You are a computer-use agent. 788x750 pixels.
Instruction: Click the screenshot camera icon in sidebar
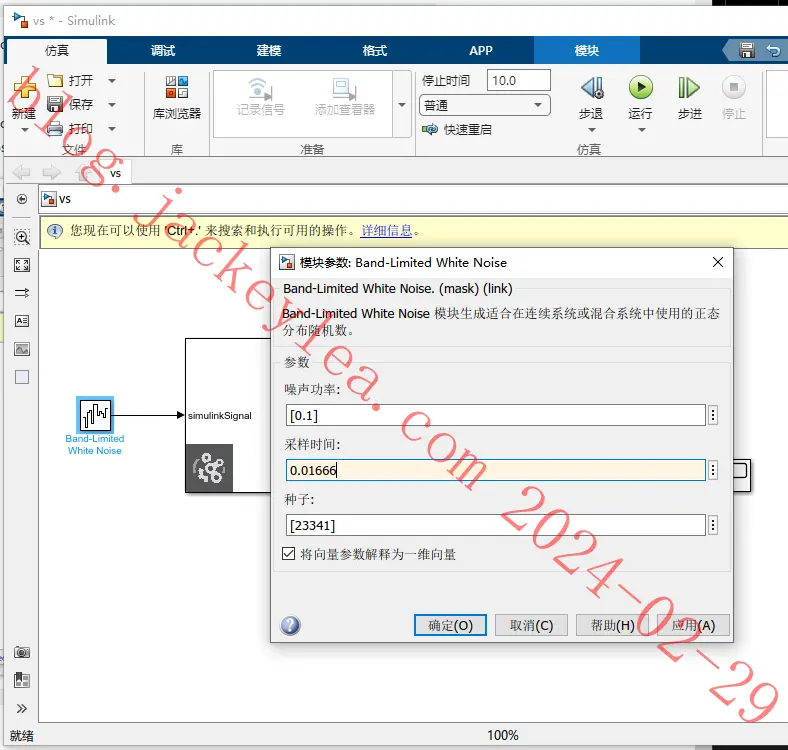[22, 652]
